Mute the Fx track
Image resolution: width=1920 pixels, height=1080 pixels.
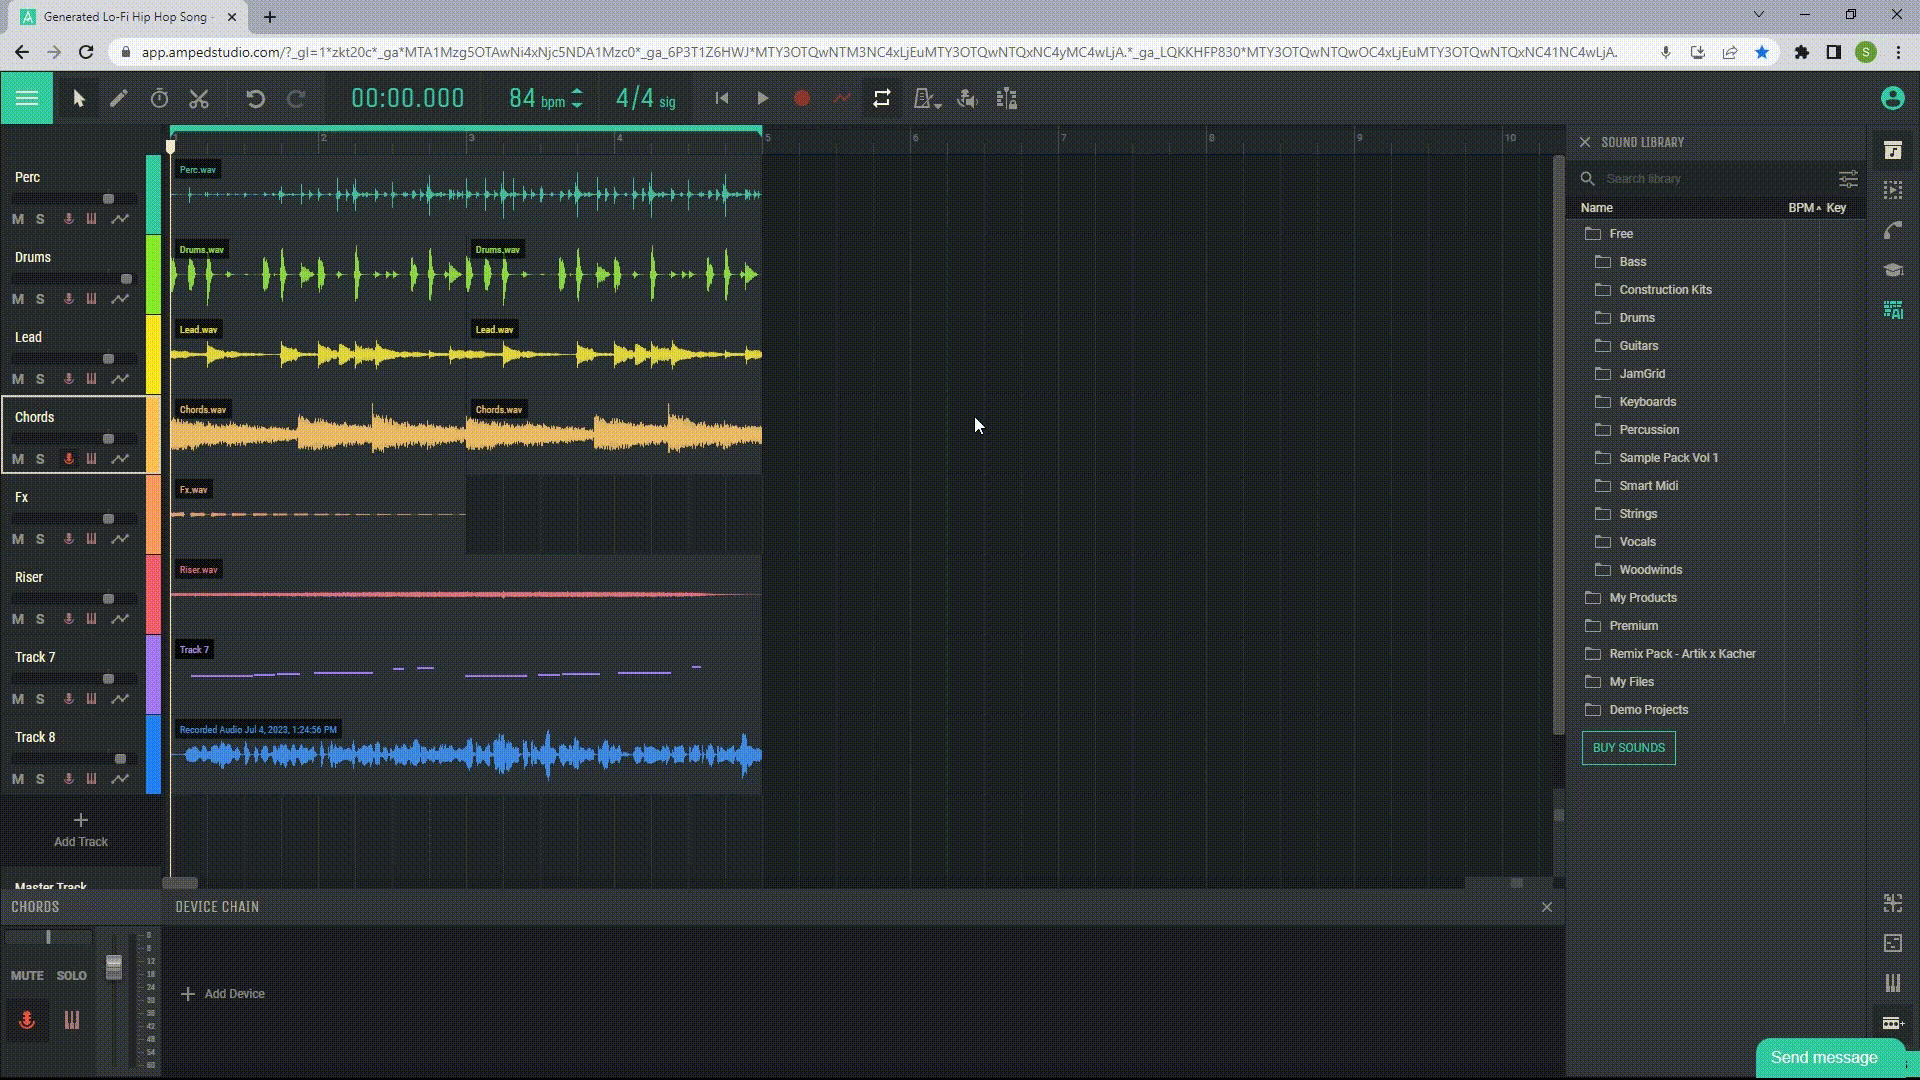(17, 538)
